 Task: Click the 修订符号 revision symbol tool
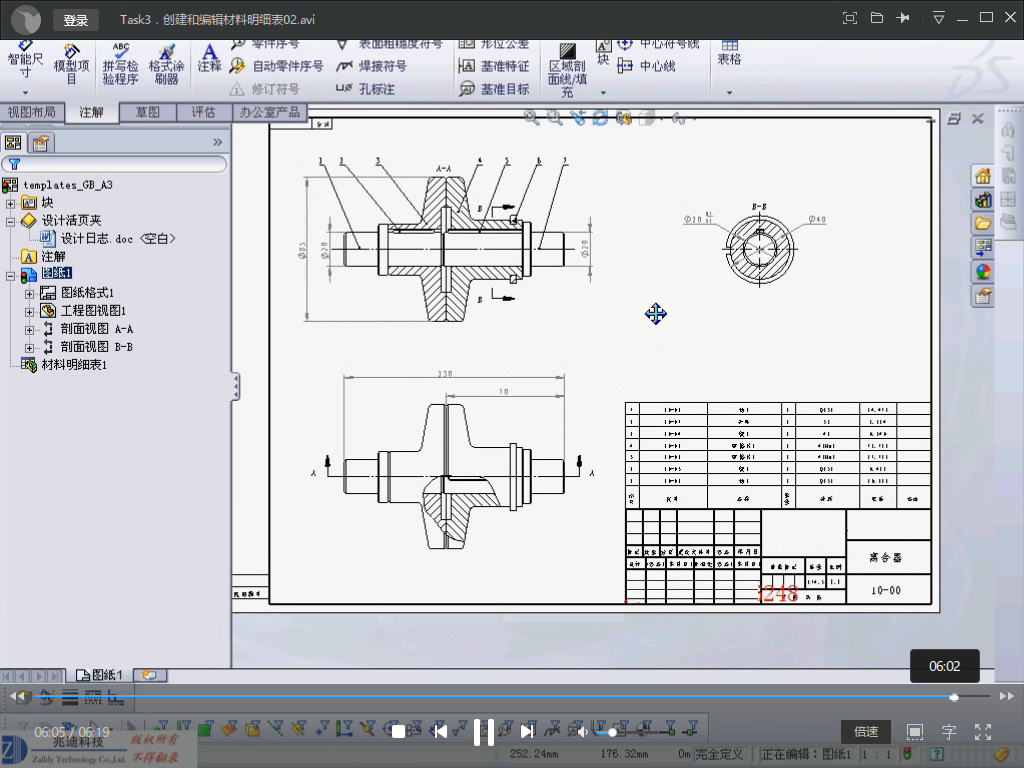(x=265, y=89)
